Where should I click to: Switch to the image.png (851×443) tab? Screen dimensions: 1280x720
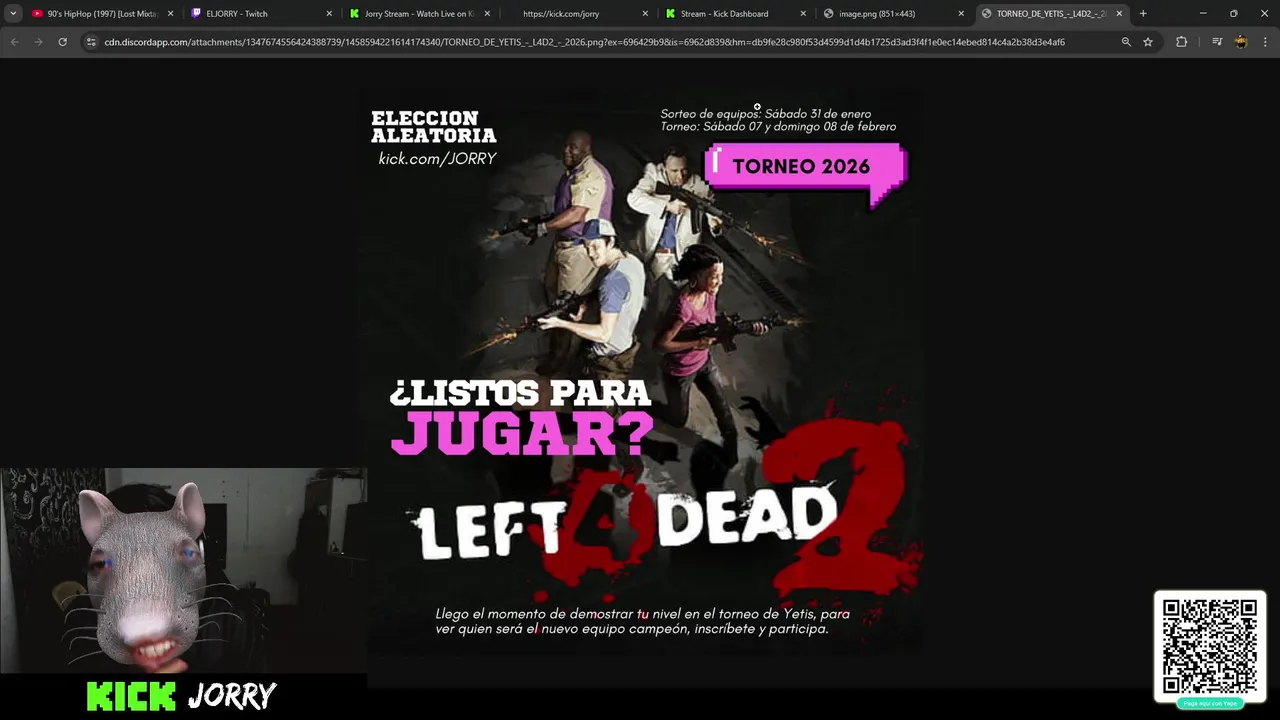tap(893, 14)
